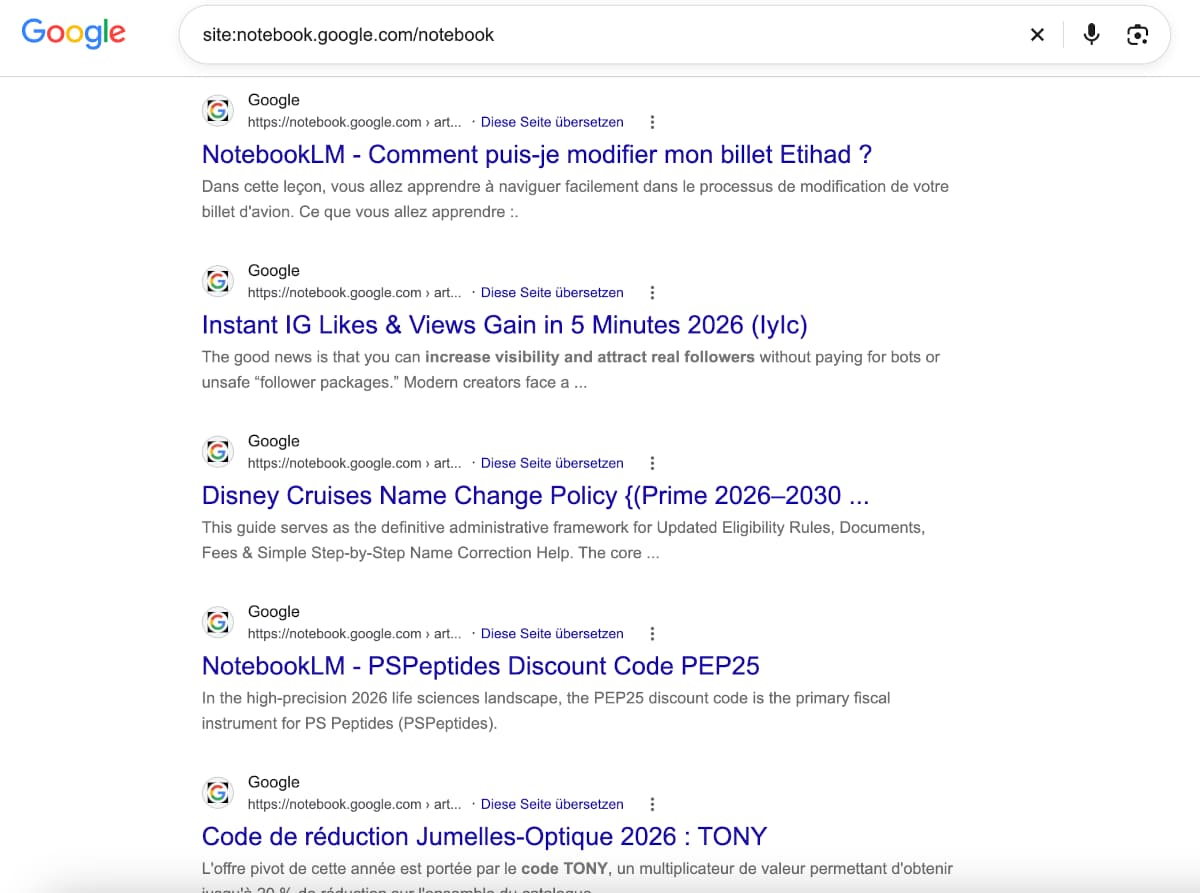Clear the search query with the X icon

click(1037, 35)
